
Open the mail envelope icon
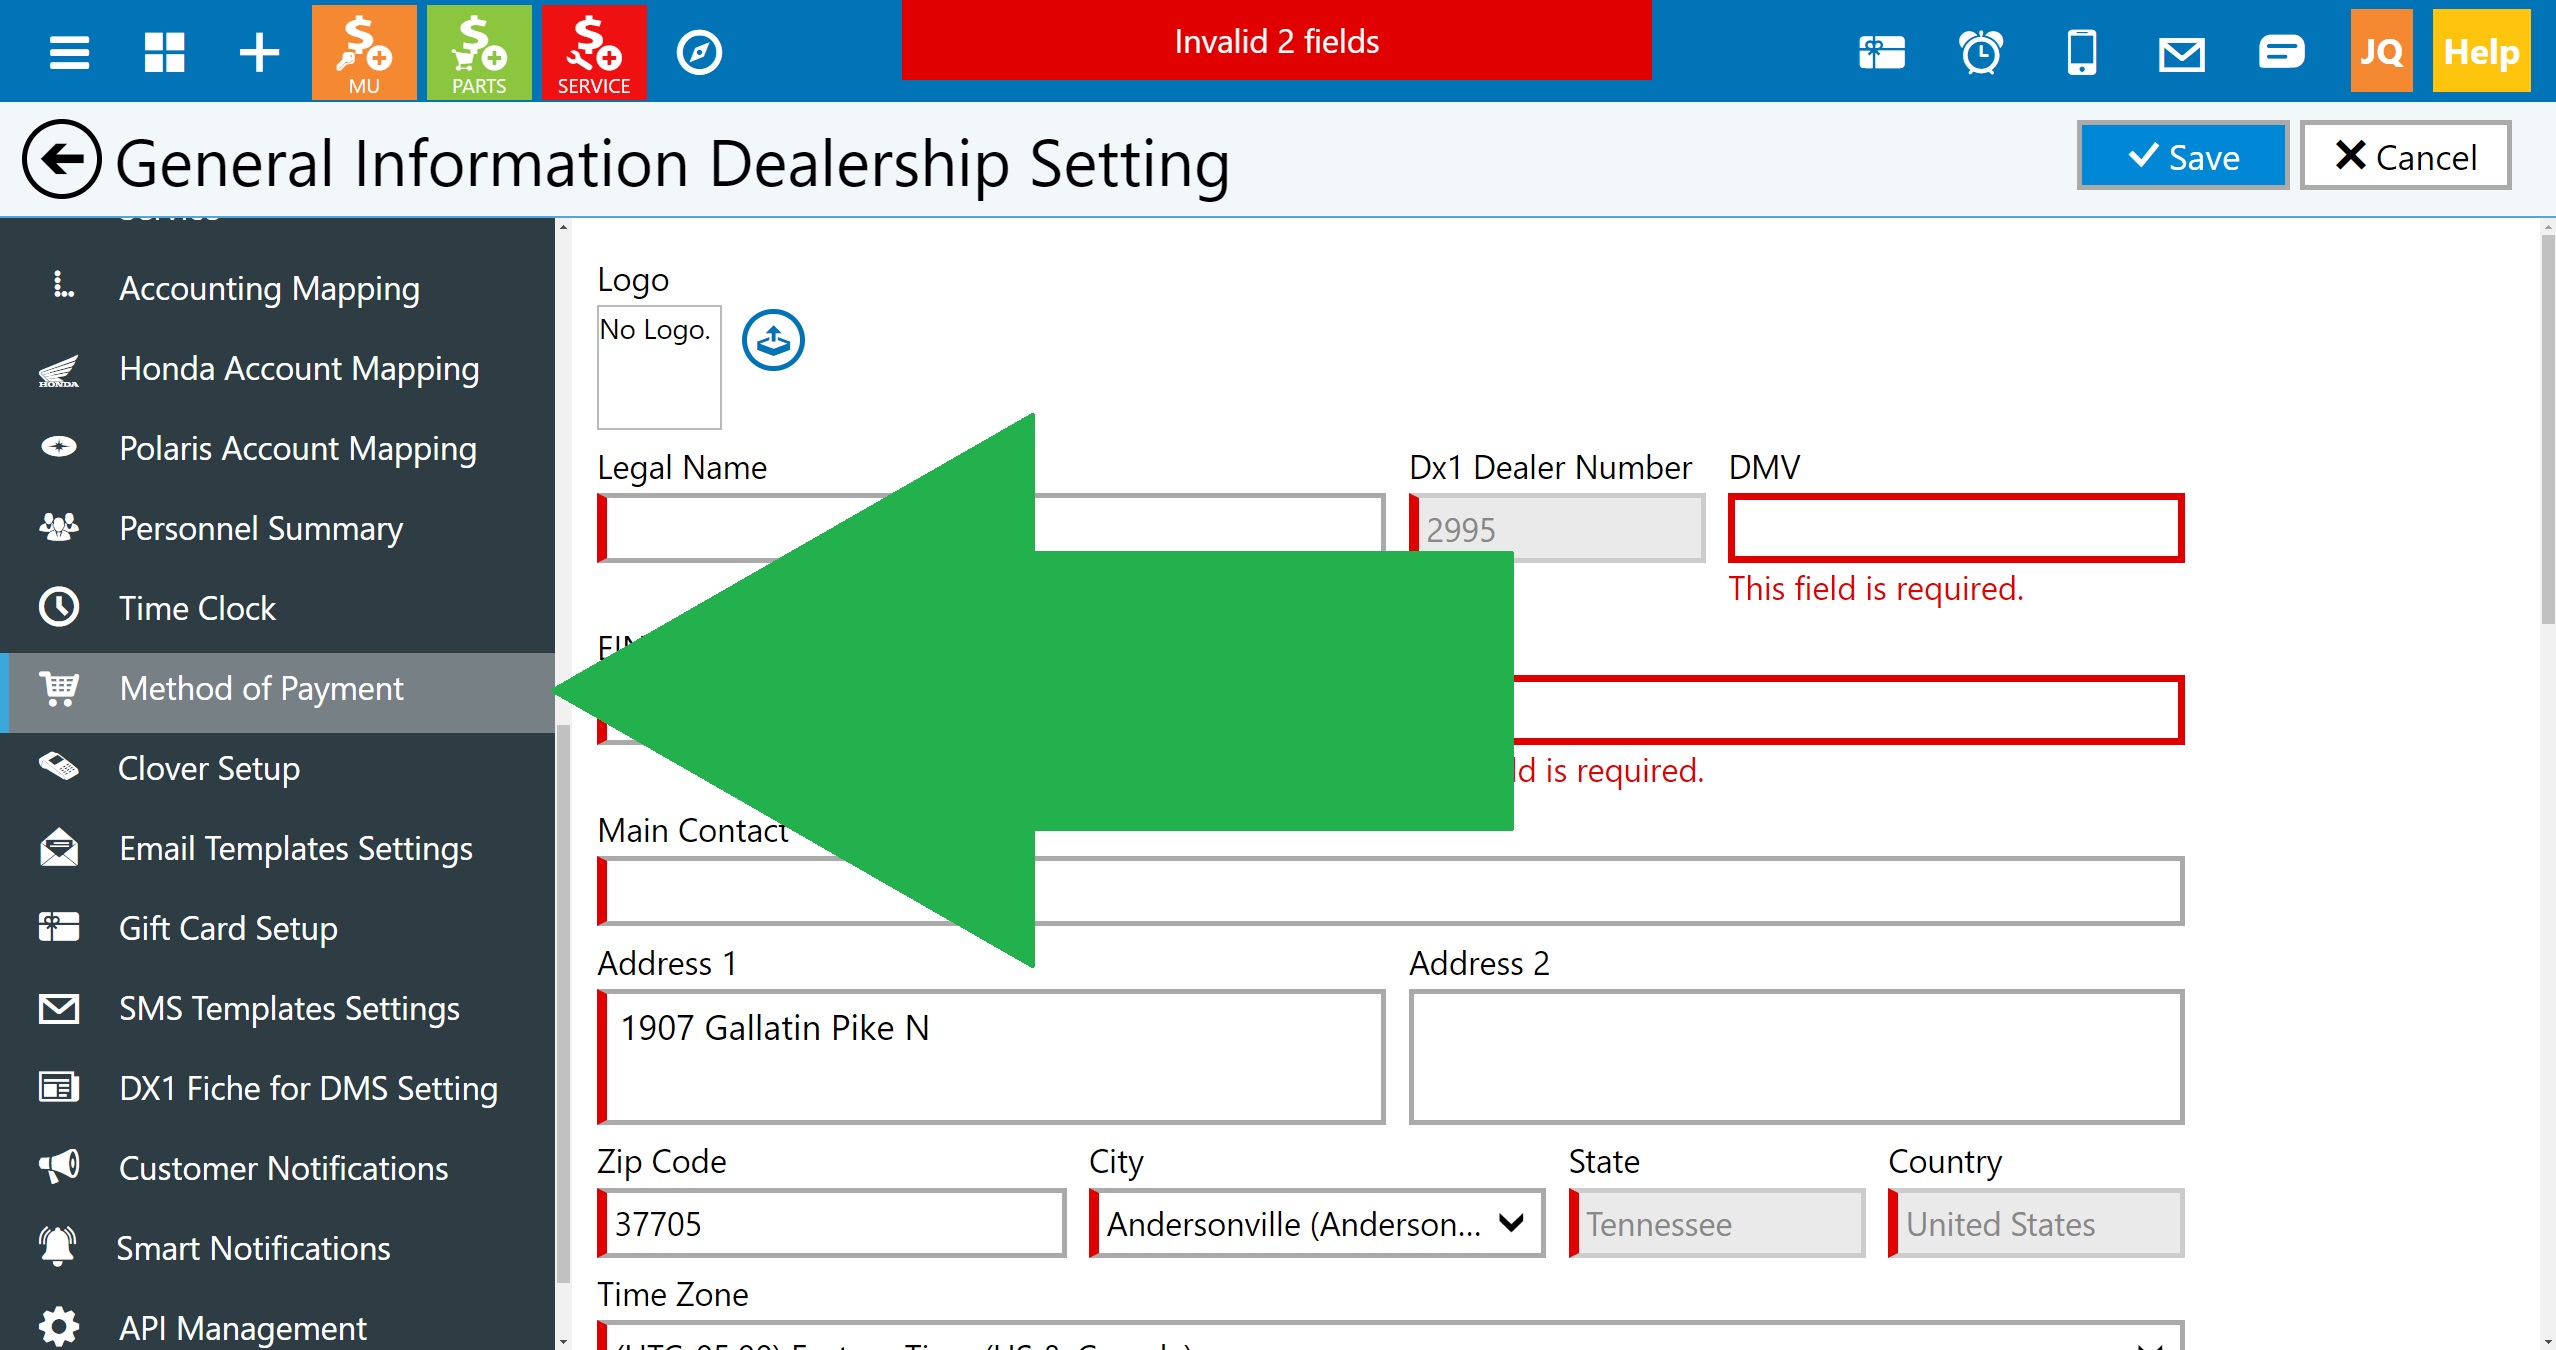coord(2181,52)
